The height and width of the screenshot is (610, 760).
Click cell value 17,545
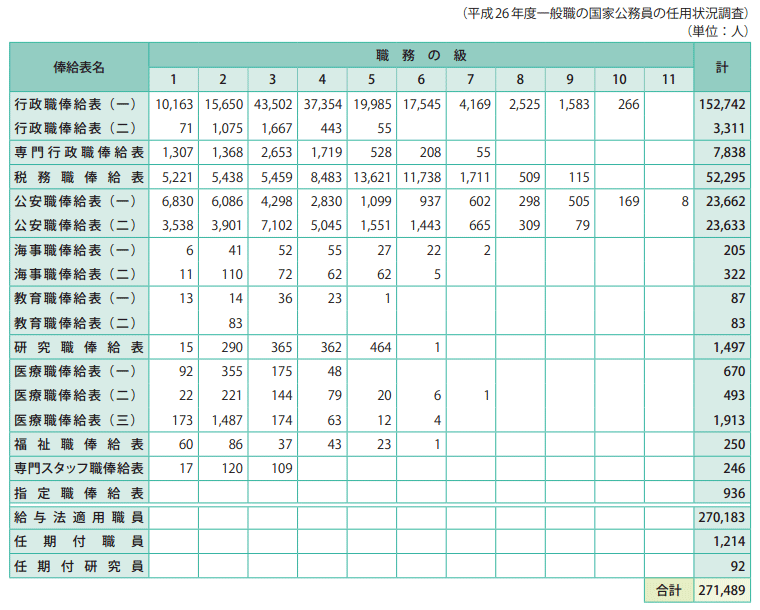[422, 104]
